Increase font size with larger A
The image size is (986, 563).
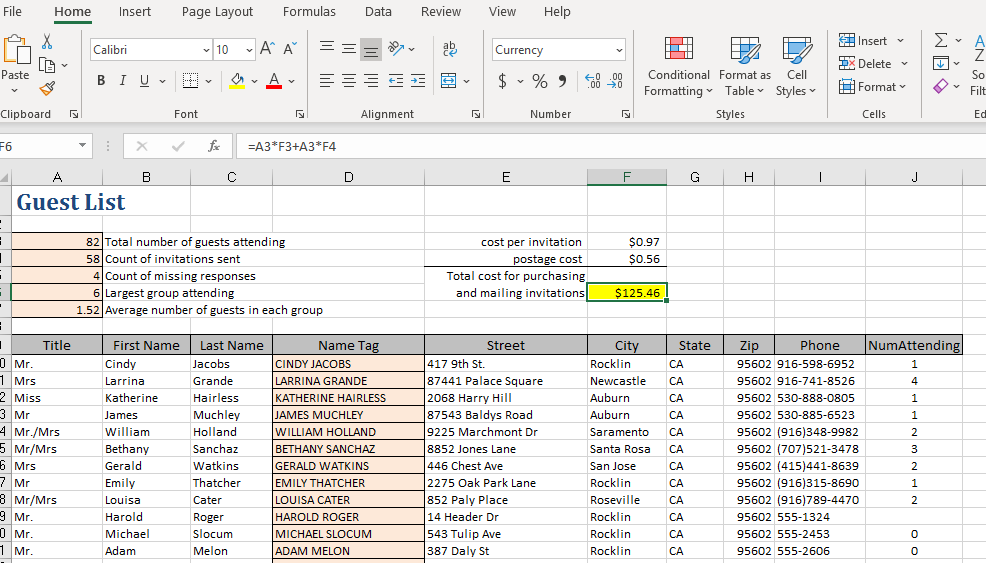click(267, 49)
